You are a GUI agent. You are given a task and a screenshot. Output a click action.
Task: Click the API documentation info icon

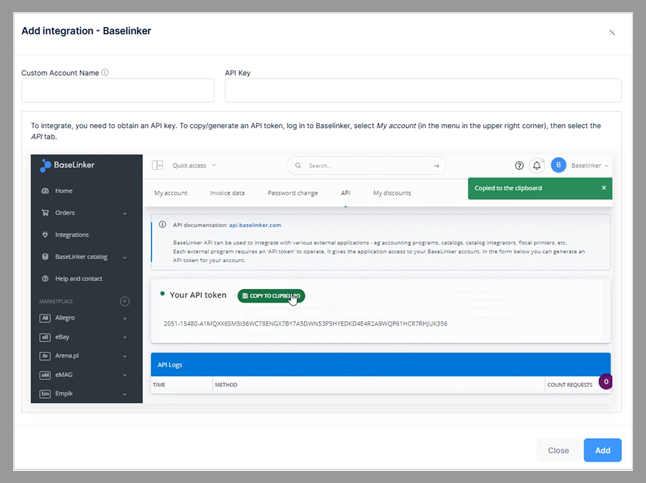click(162, 225)
